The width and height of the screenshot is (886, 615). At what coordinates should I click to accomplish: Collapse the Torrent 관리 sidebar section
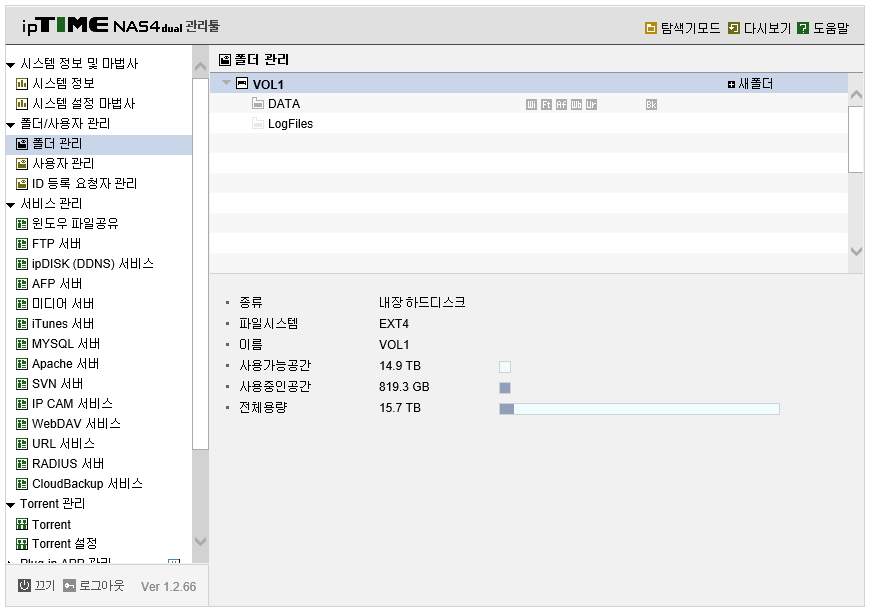tap(10, 505)
